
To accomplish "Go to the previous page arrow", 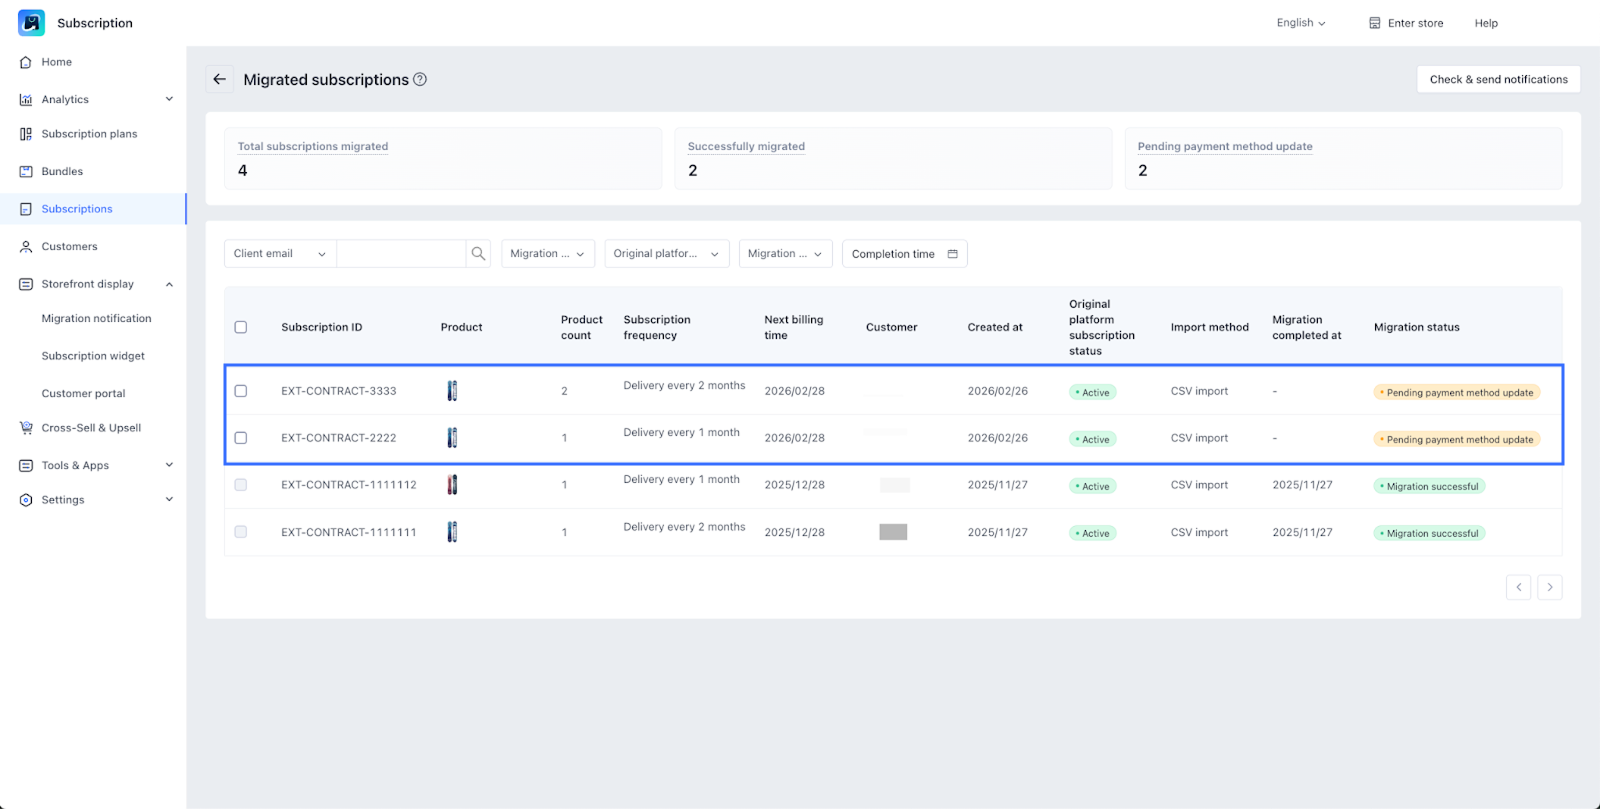I will 1518,587.
